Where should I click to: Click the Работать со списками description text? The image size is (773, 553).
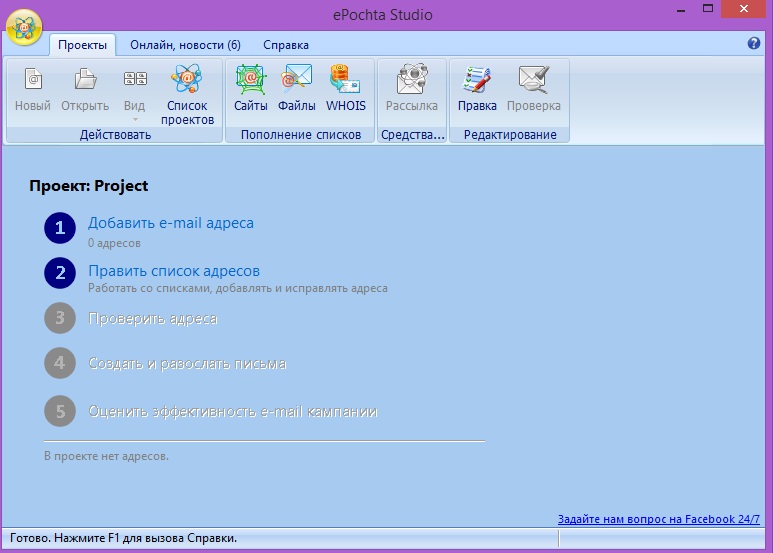(238, 288)
